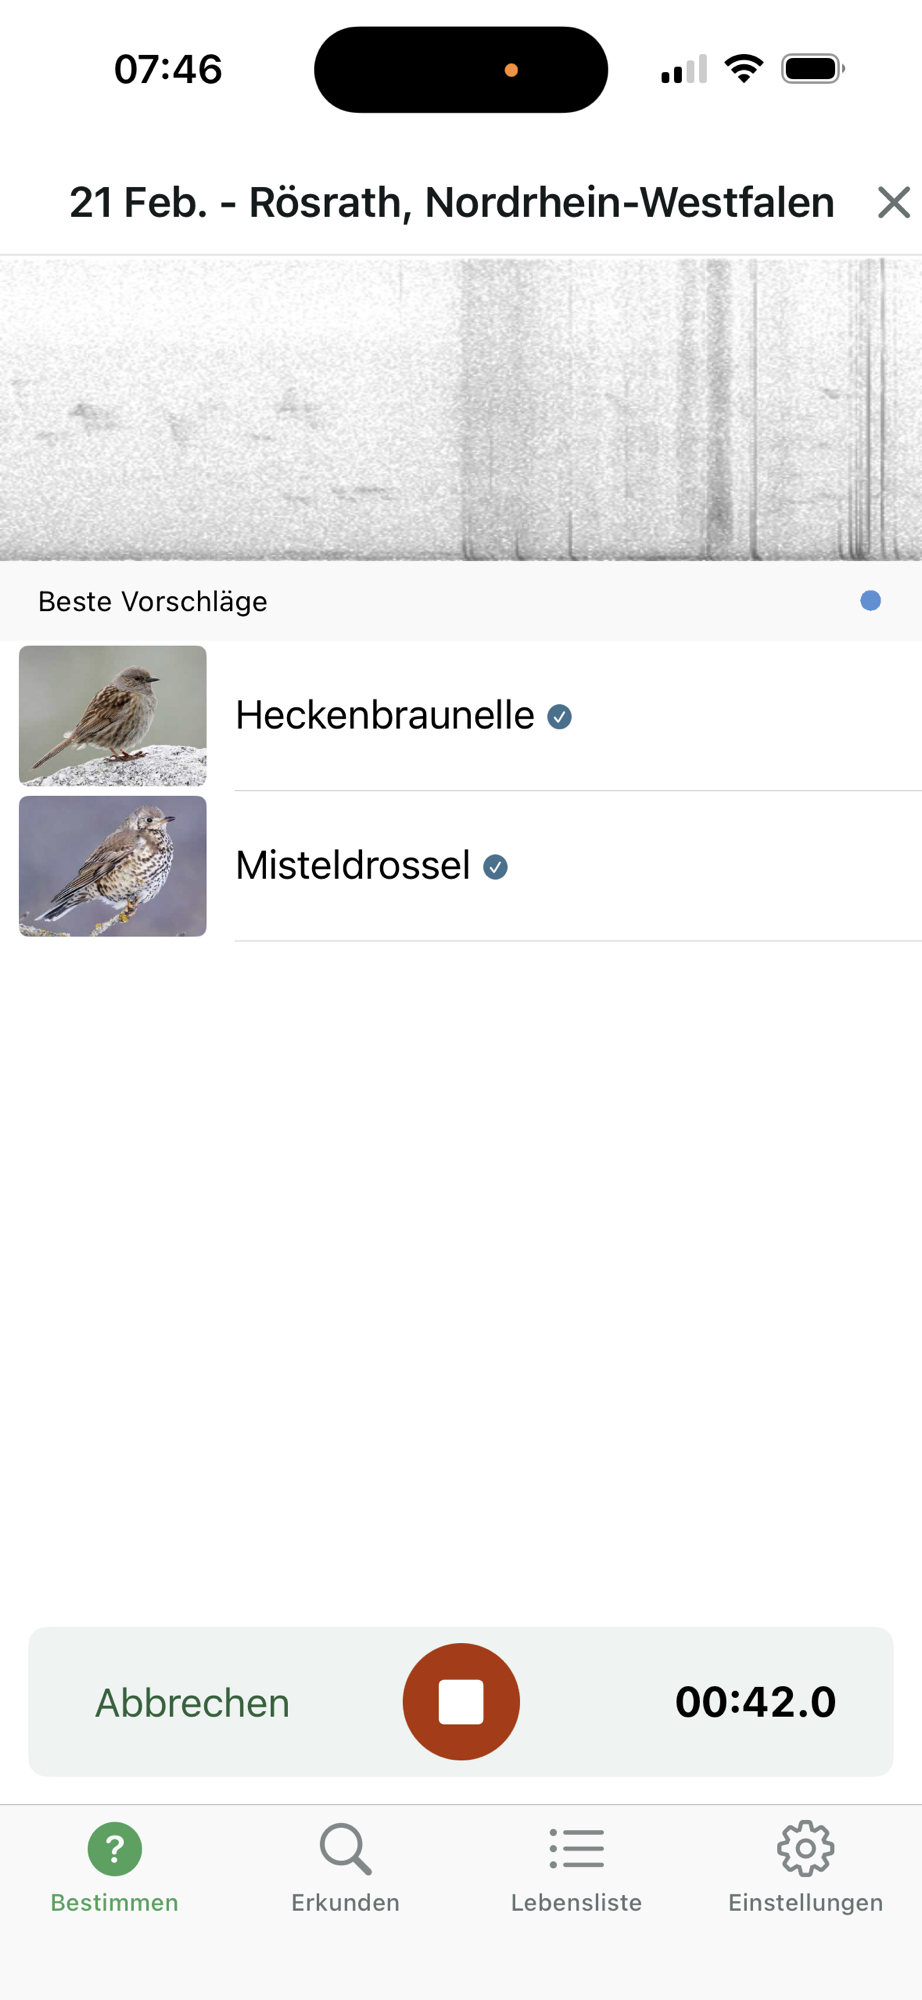The image size is (922, 2000).
Task: Tap verified badge next to Misteldrossel
Action: pos(495,867)
